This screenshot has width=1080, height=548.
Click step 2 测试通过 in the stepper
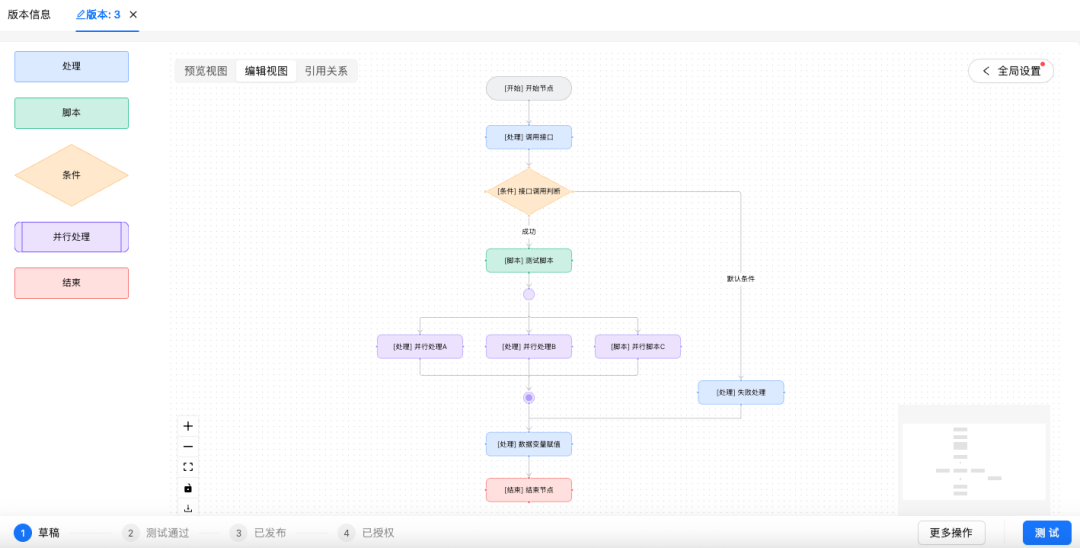coord(155,533)
